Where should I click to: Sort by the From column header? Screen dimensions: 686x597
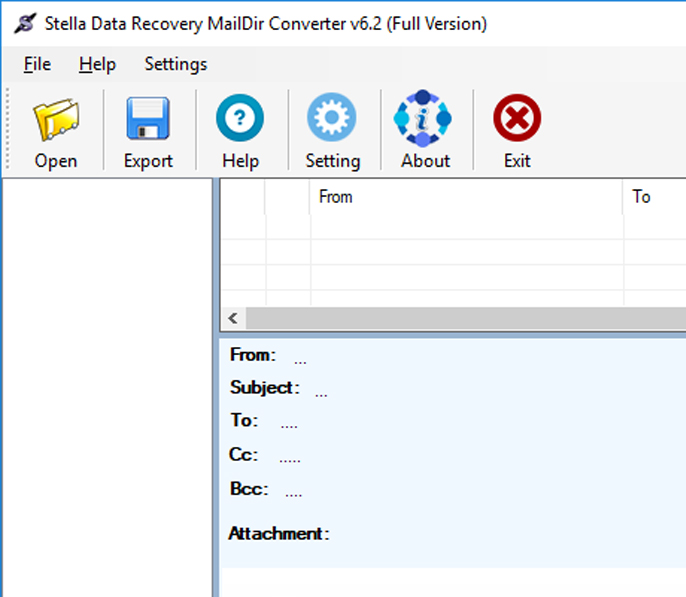(466, 197)
